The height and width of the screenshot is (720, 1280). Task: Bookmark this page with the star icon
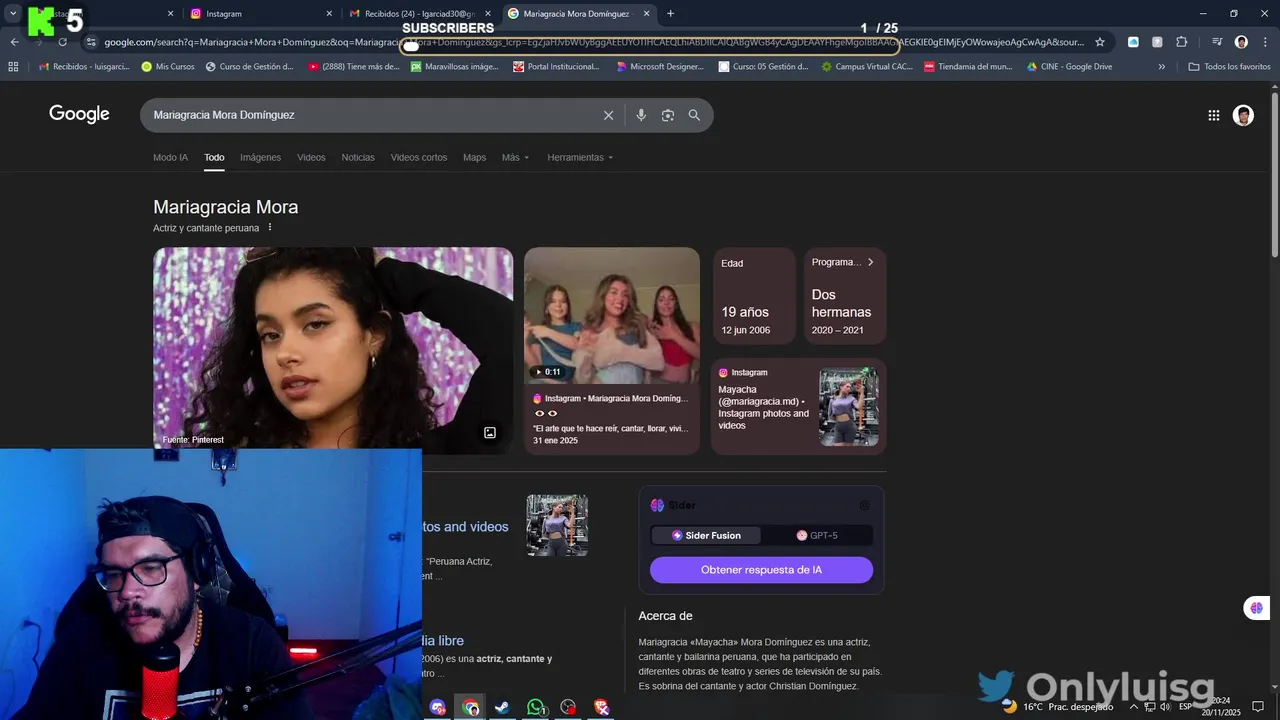pos(1100,42)
